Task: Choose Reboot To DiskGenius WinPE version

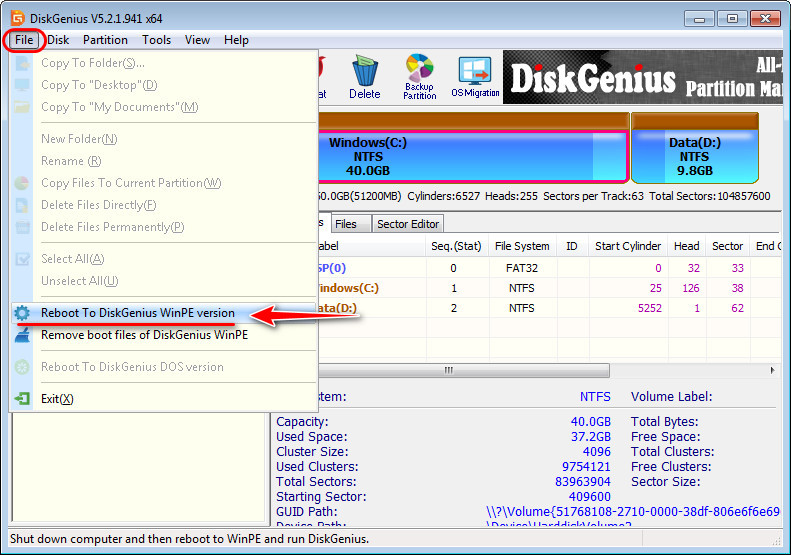Action: pyautogui.click(x=164, y=313)
